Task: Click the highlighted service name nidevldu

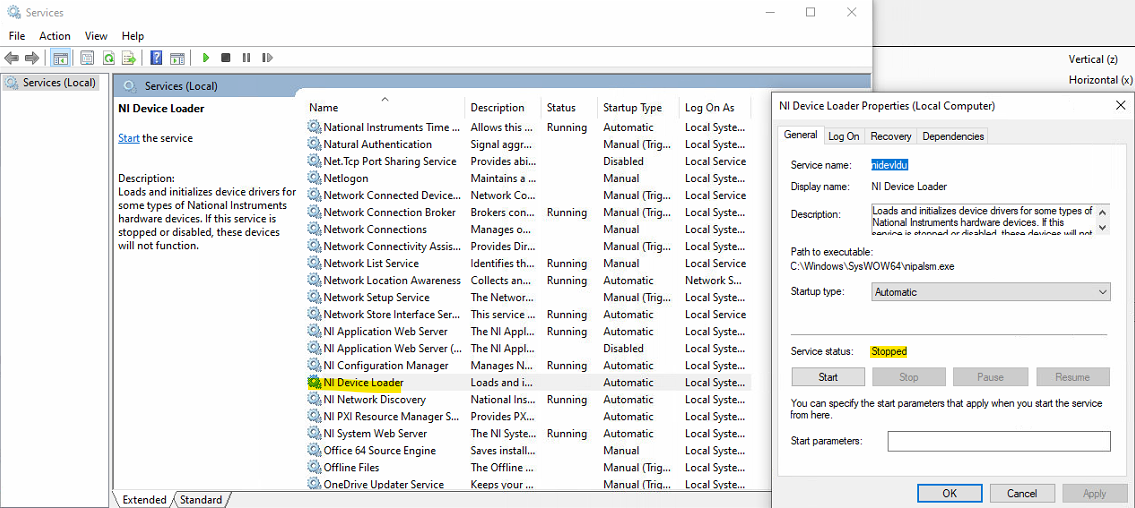Action: [x=889, y=165]
